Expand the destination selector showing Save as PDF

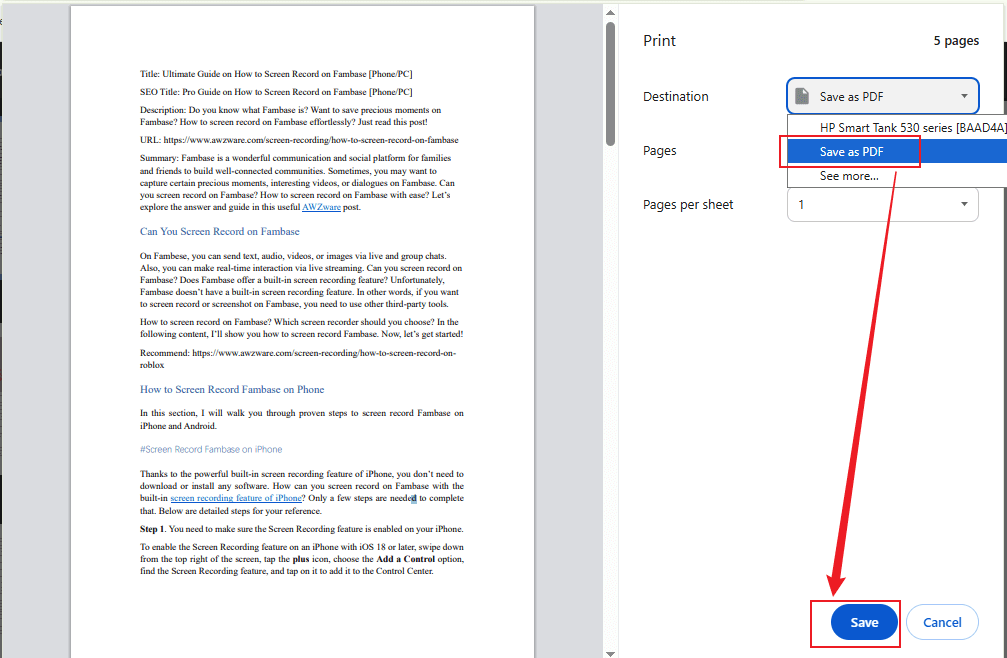pos(882,95)
